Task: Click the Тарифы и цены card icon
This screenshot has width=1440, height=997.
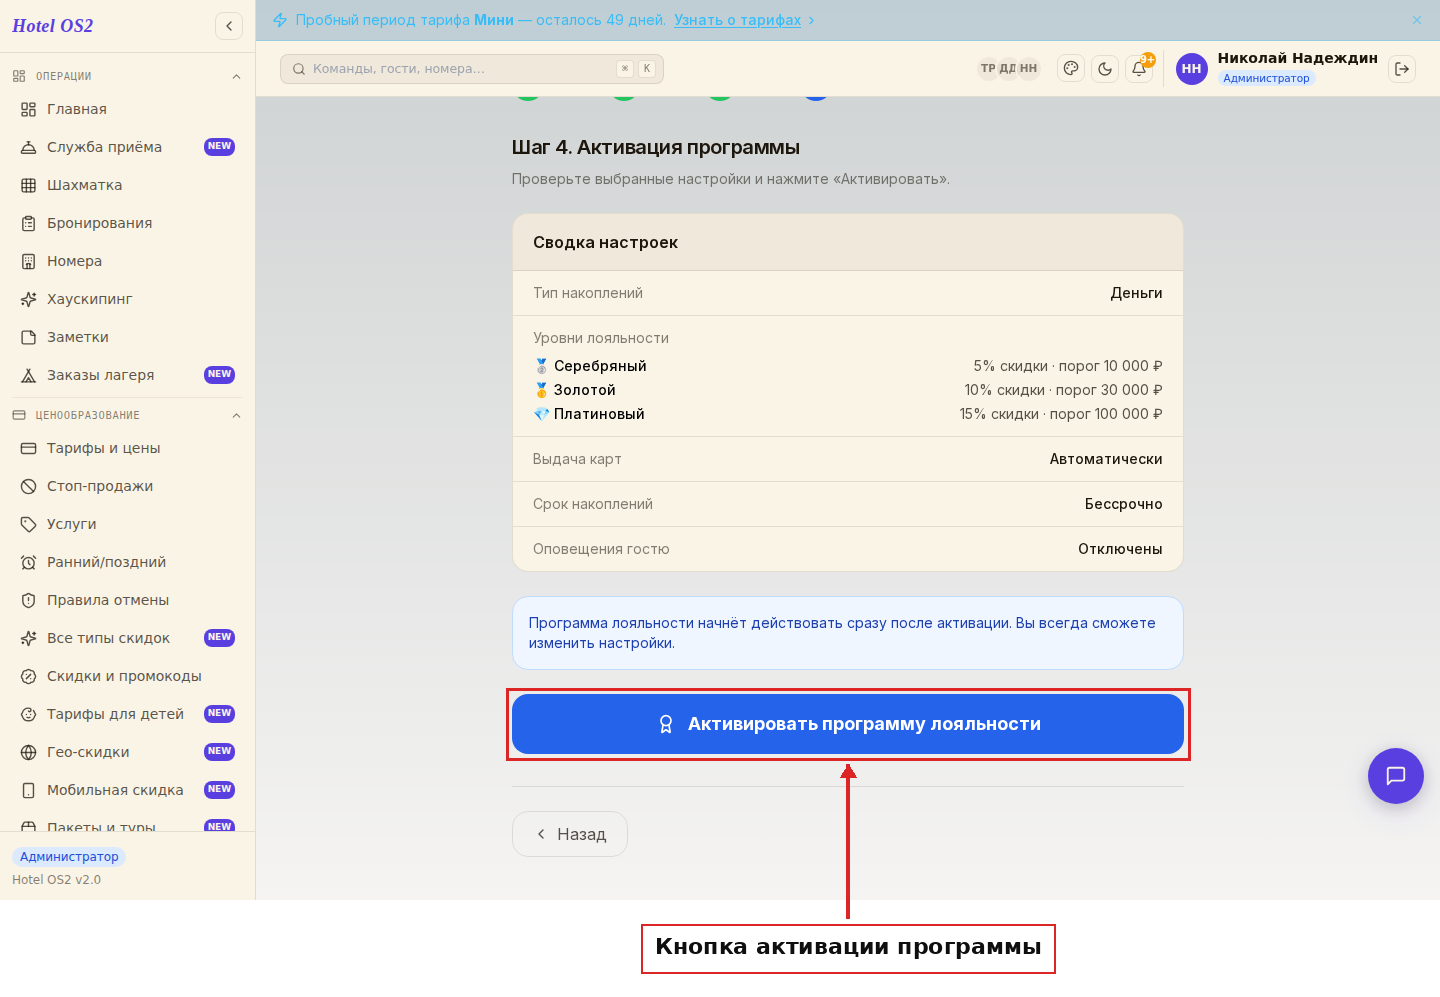Action: [x=29, y=448]
